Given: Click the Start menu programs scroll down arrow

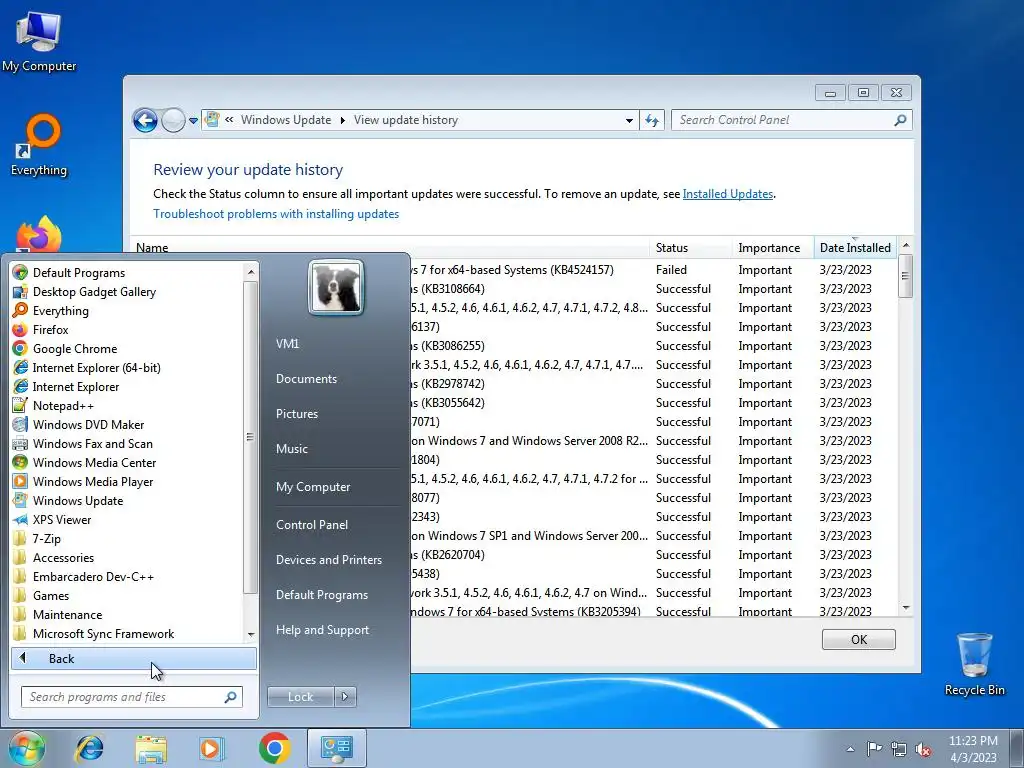Looking at the screenshot, I should (x=251, y=634).
